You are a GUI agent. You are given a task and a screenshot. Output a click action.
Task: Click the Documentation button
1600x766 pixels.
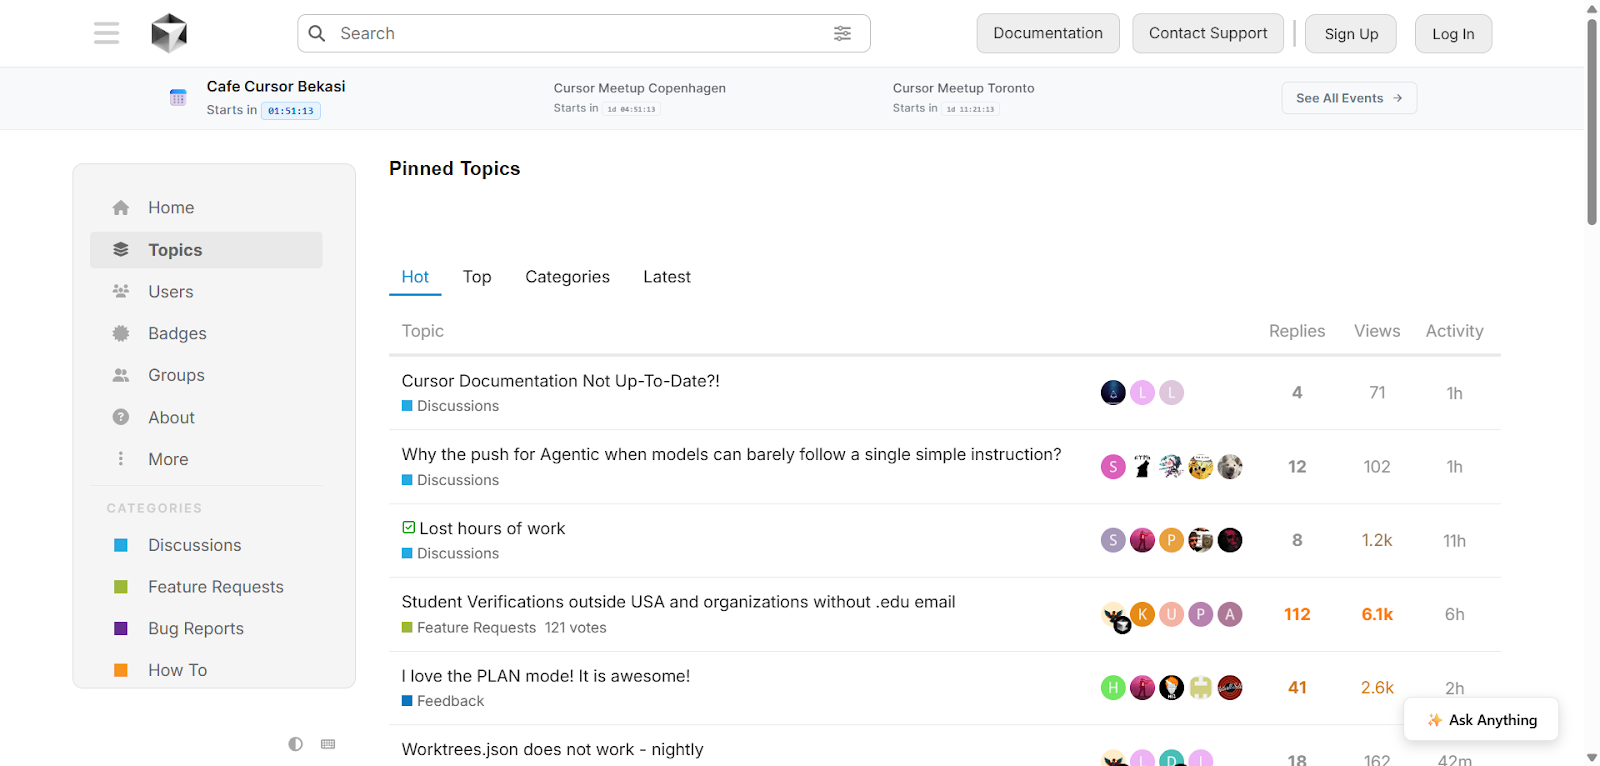point(1048,33)
